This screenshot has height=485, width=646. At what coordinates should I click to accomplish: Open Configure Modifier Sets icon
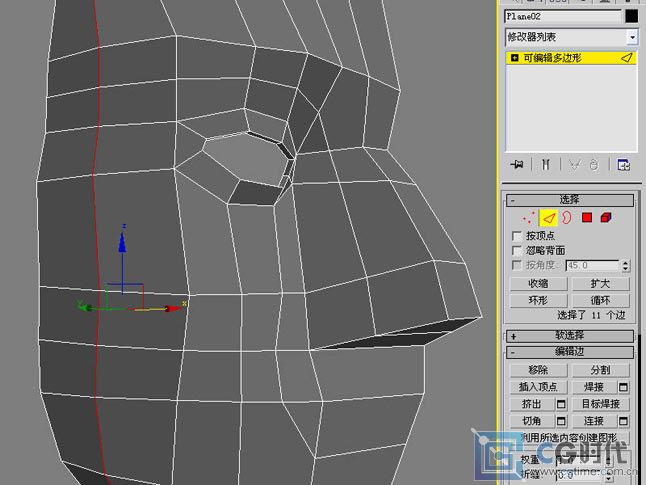pyautogui.click(x=623, y=164)
